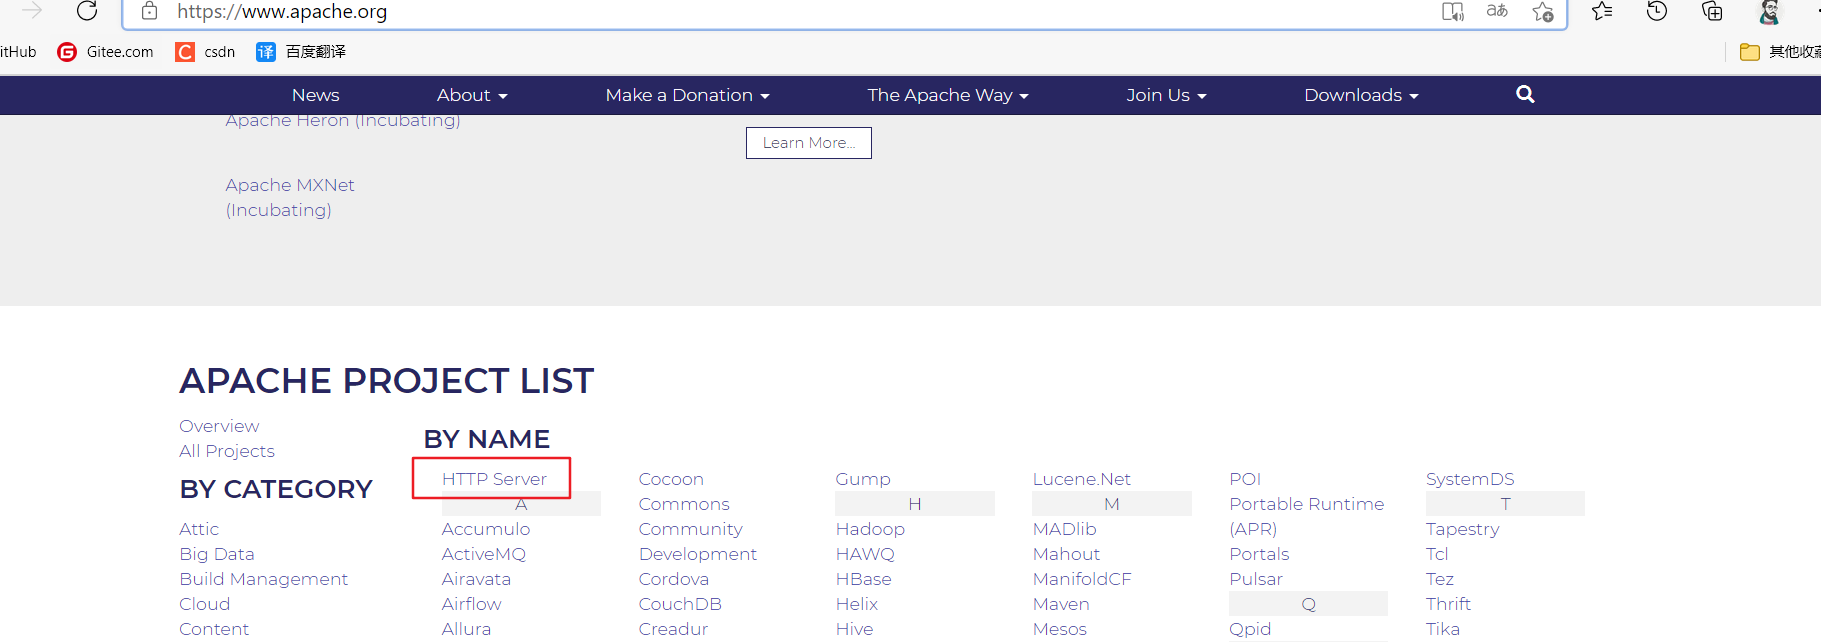Open the Tapestry project link
This screenshot has height=642, width=1821.
point(1463,529)
